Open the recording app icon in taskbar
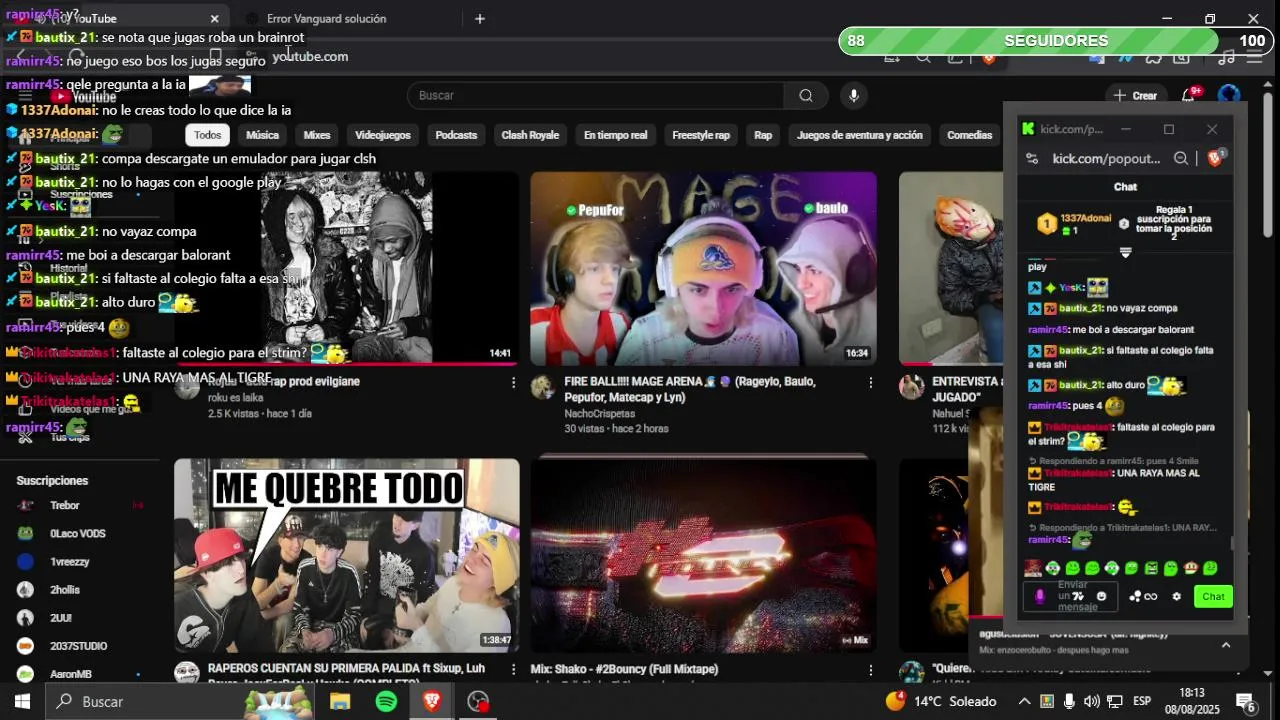1280x720 pixels. [478, 702]
